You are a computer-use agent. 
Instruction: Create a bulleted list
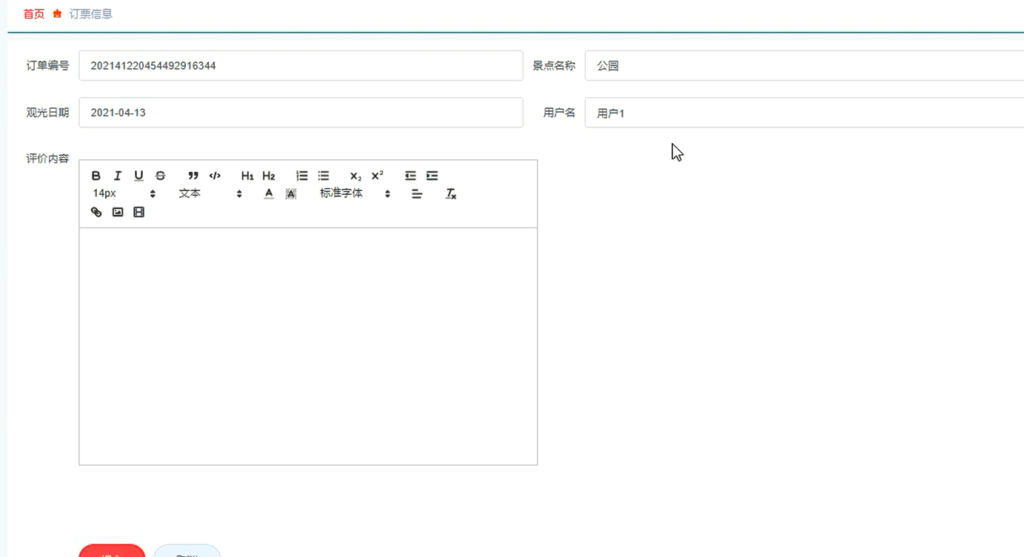pyautogui.click(x=323, y=176)
